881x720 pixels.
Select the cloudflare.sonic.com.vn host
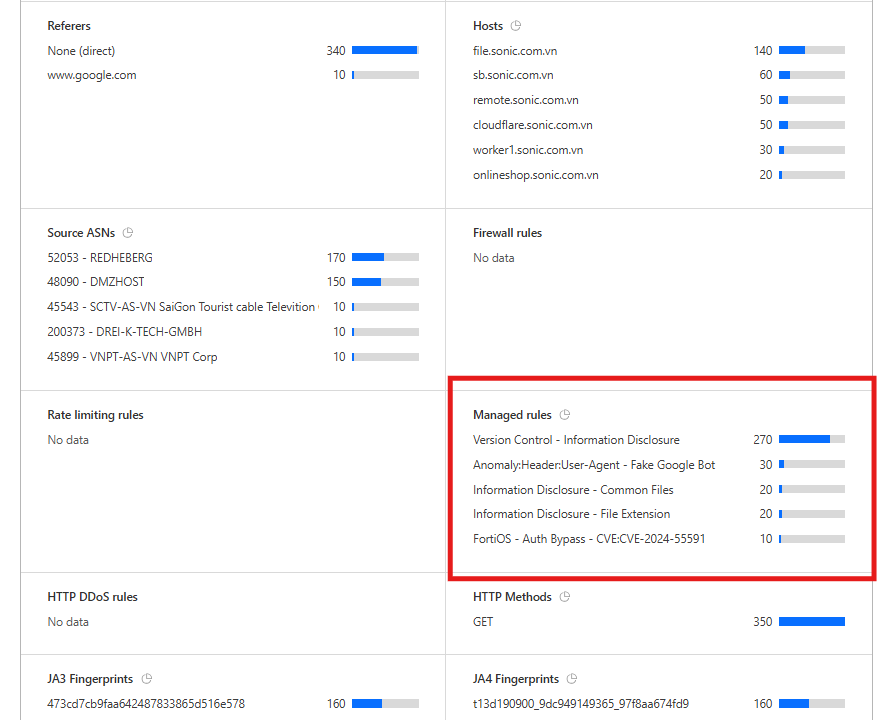(x=532, y=125)
